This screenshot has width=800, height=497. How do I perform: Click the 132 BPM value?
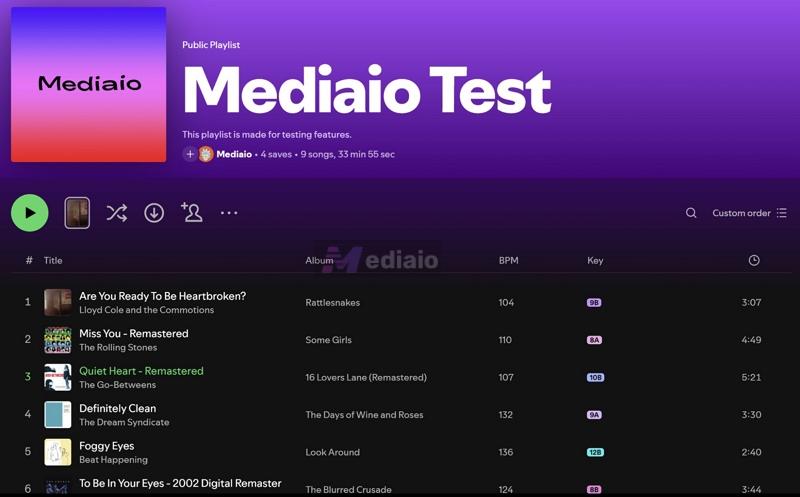pos(506,415)
